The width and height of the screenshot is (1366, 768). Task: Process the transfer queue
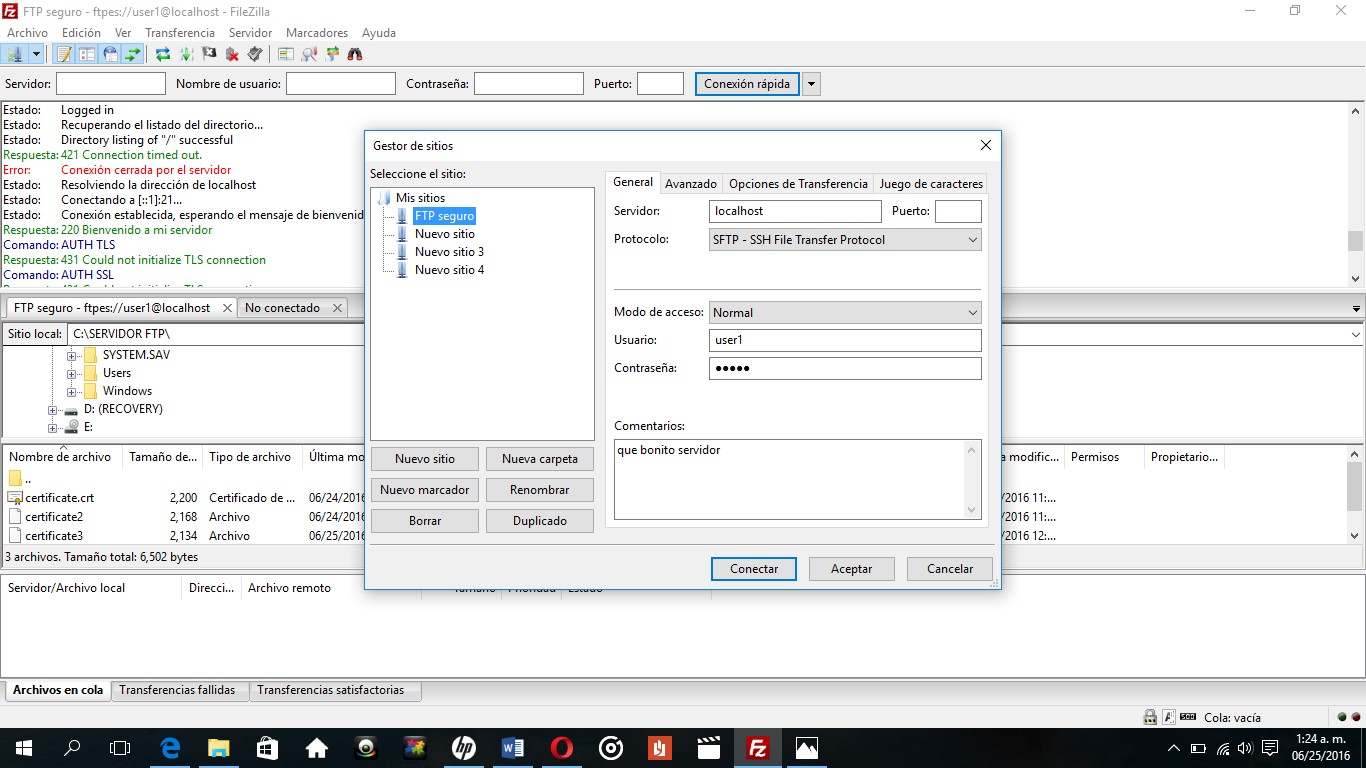pyautogui.click(x=185, y=54)
